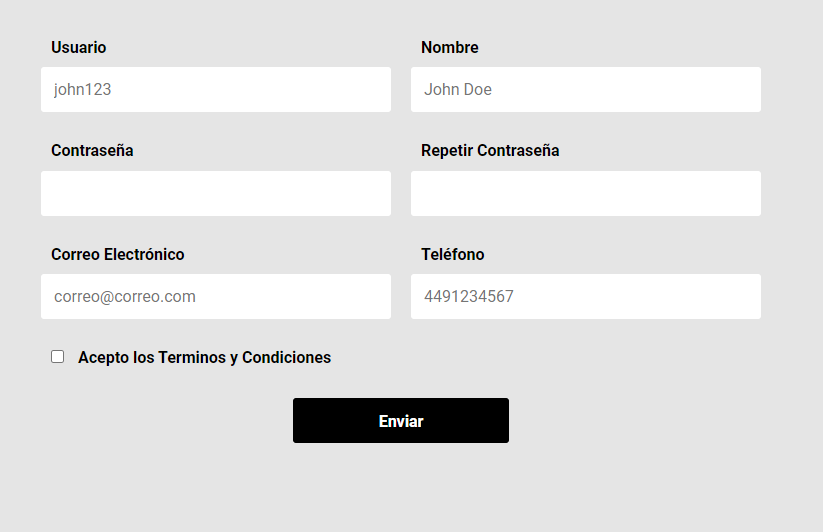Click the Correo Electrónico label

click(118, 254)
